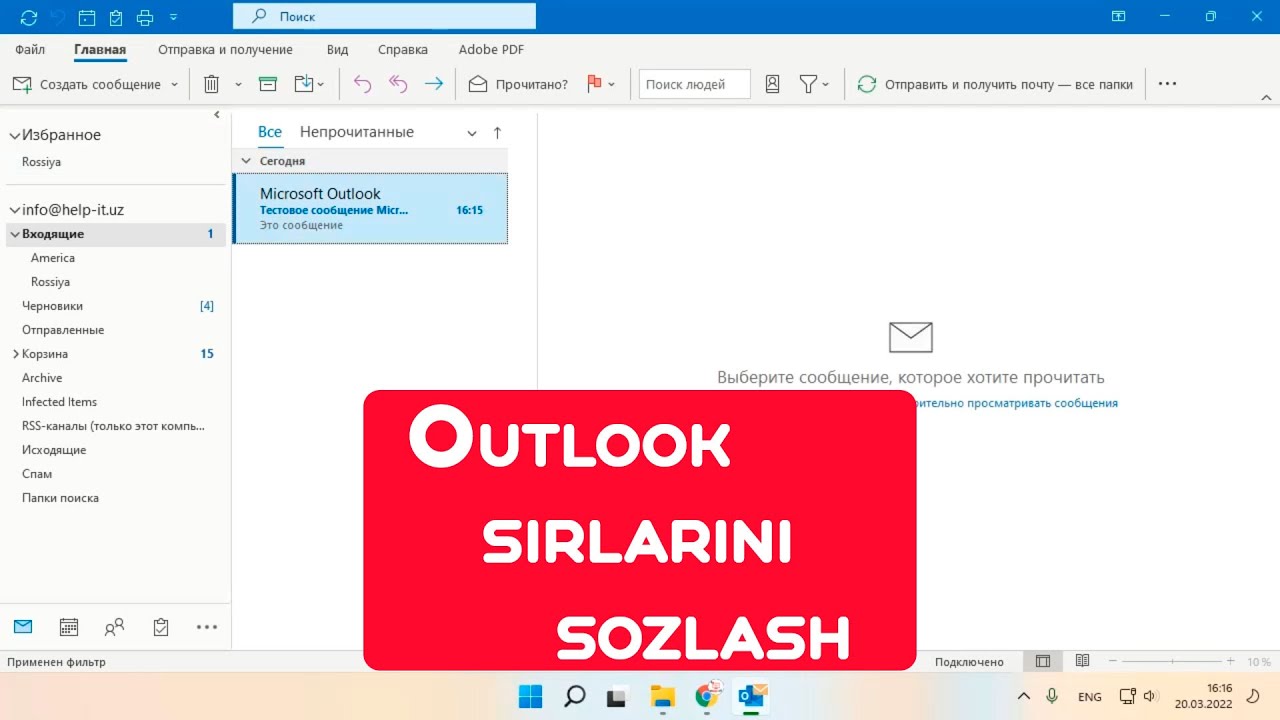This screenshot has height=720, width=1280.
Task: Open the Вид ribbon tab
Action: (x=337, y=49)
